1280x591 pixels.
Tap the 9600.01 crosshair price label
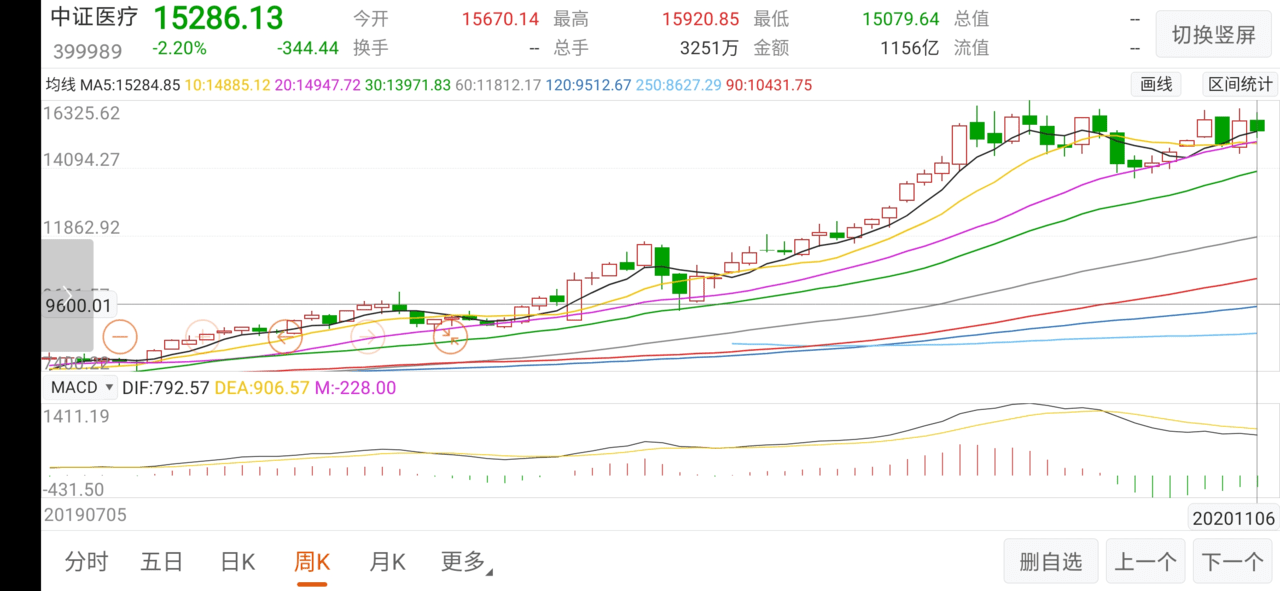(x=78, y=305)
